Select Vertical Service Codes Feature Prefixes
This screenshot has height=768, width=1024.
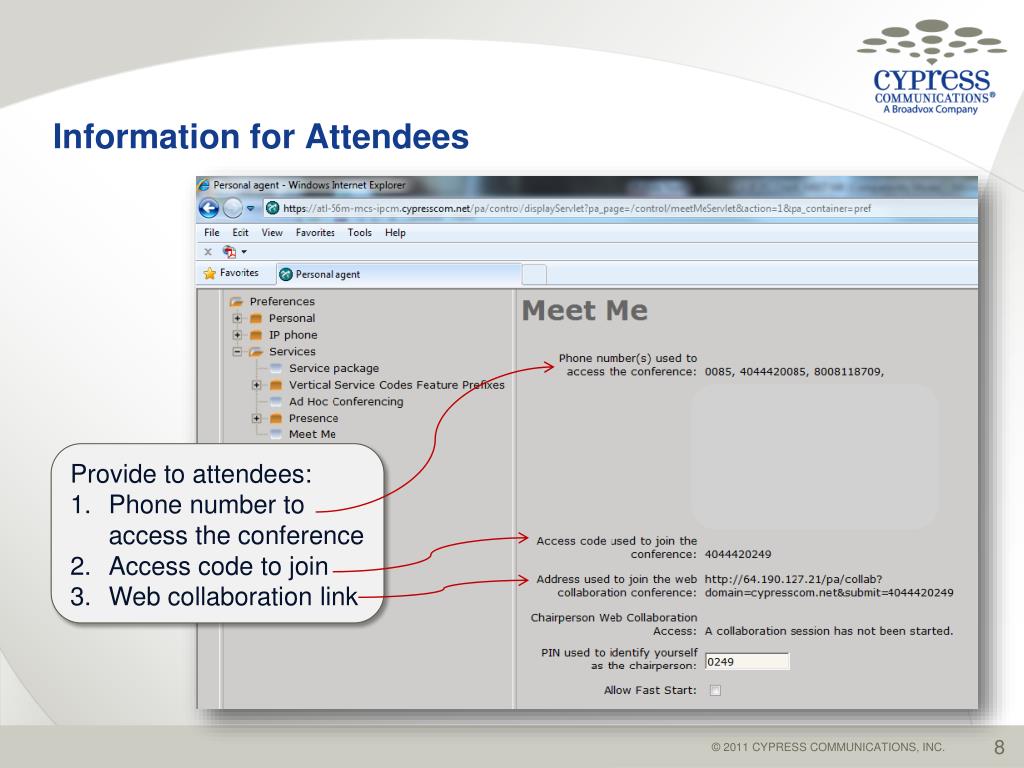tap(397, 385)
